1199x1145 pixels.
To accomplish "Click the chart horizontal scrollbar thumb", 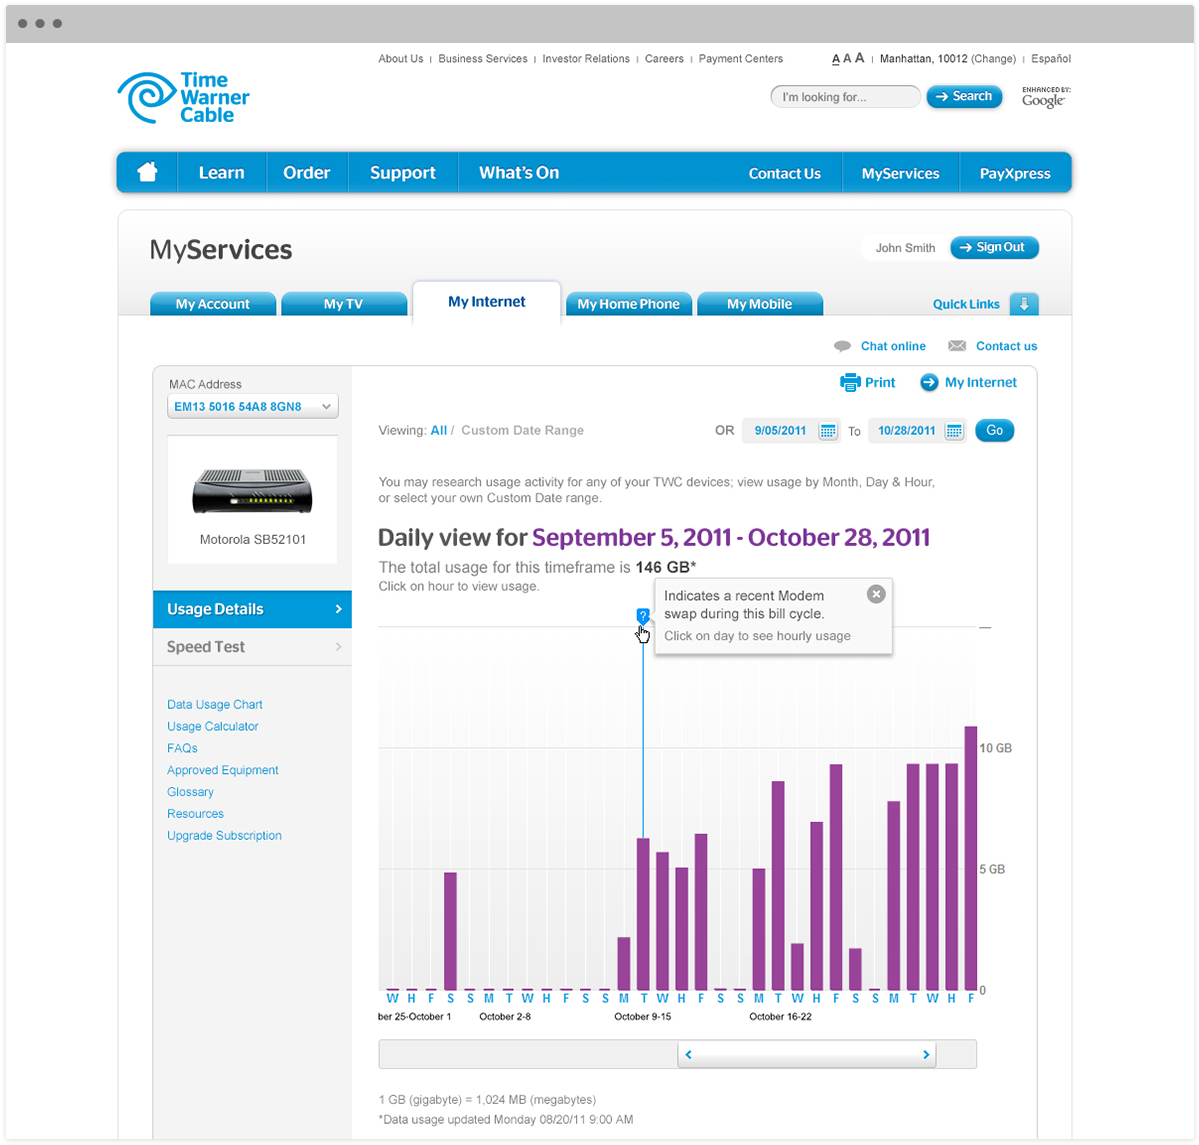I will pos(807,1054).
